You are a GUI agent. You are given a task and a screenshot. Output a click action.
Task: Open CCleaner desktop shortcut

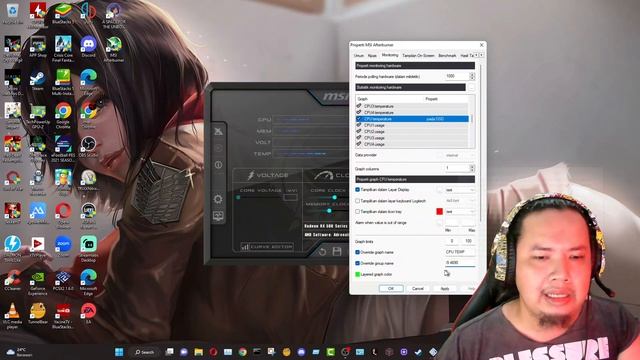click(x=12, y=280)
